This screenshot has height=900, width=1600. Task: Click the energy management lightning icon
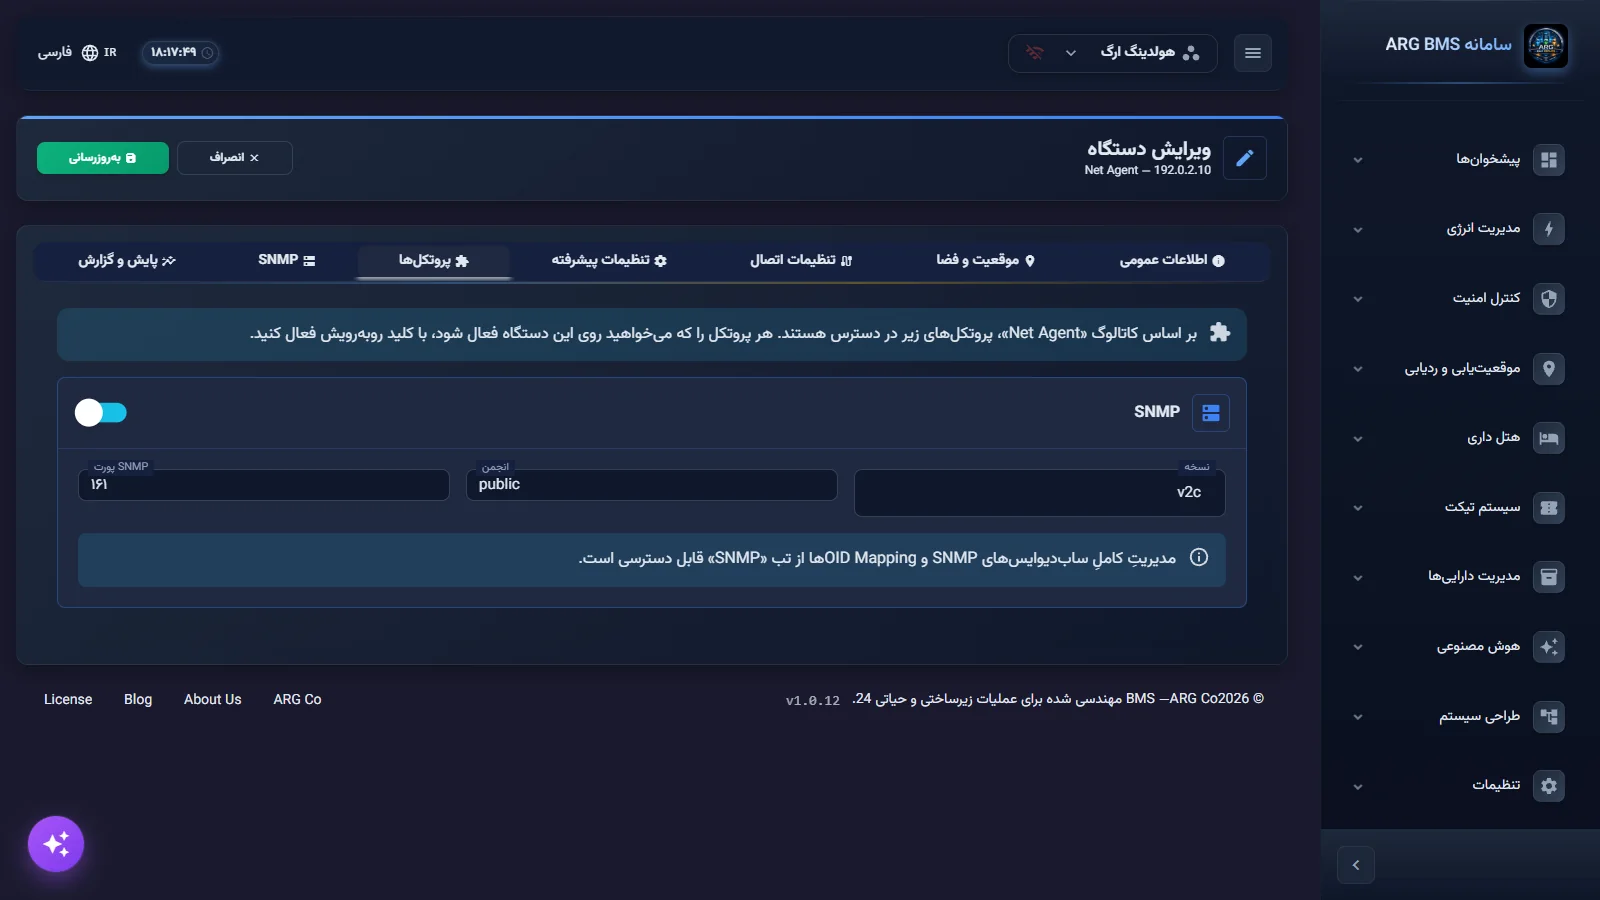point(1549,229)
